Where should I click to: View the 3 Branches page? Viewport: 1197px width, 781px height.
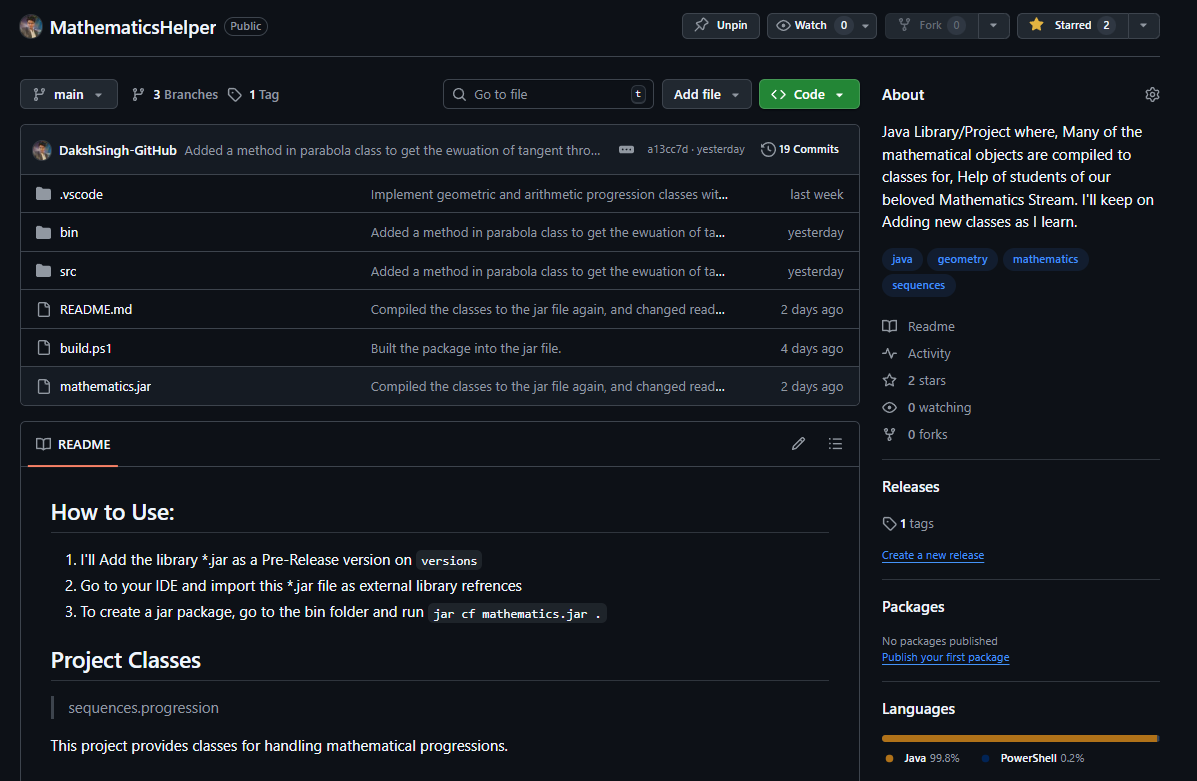pyautogui.click(x=175, y=95)
